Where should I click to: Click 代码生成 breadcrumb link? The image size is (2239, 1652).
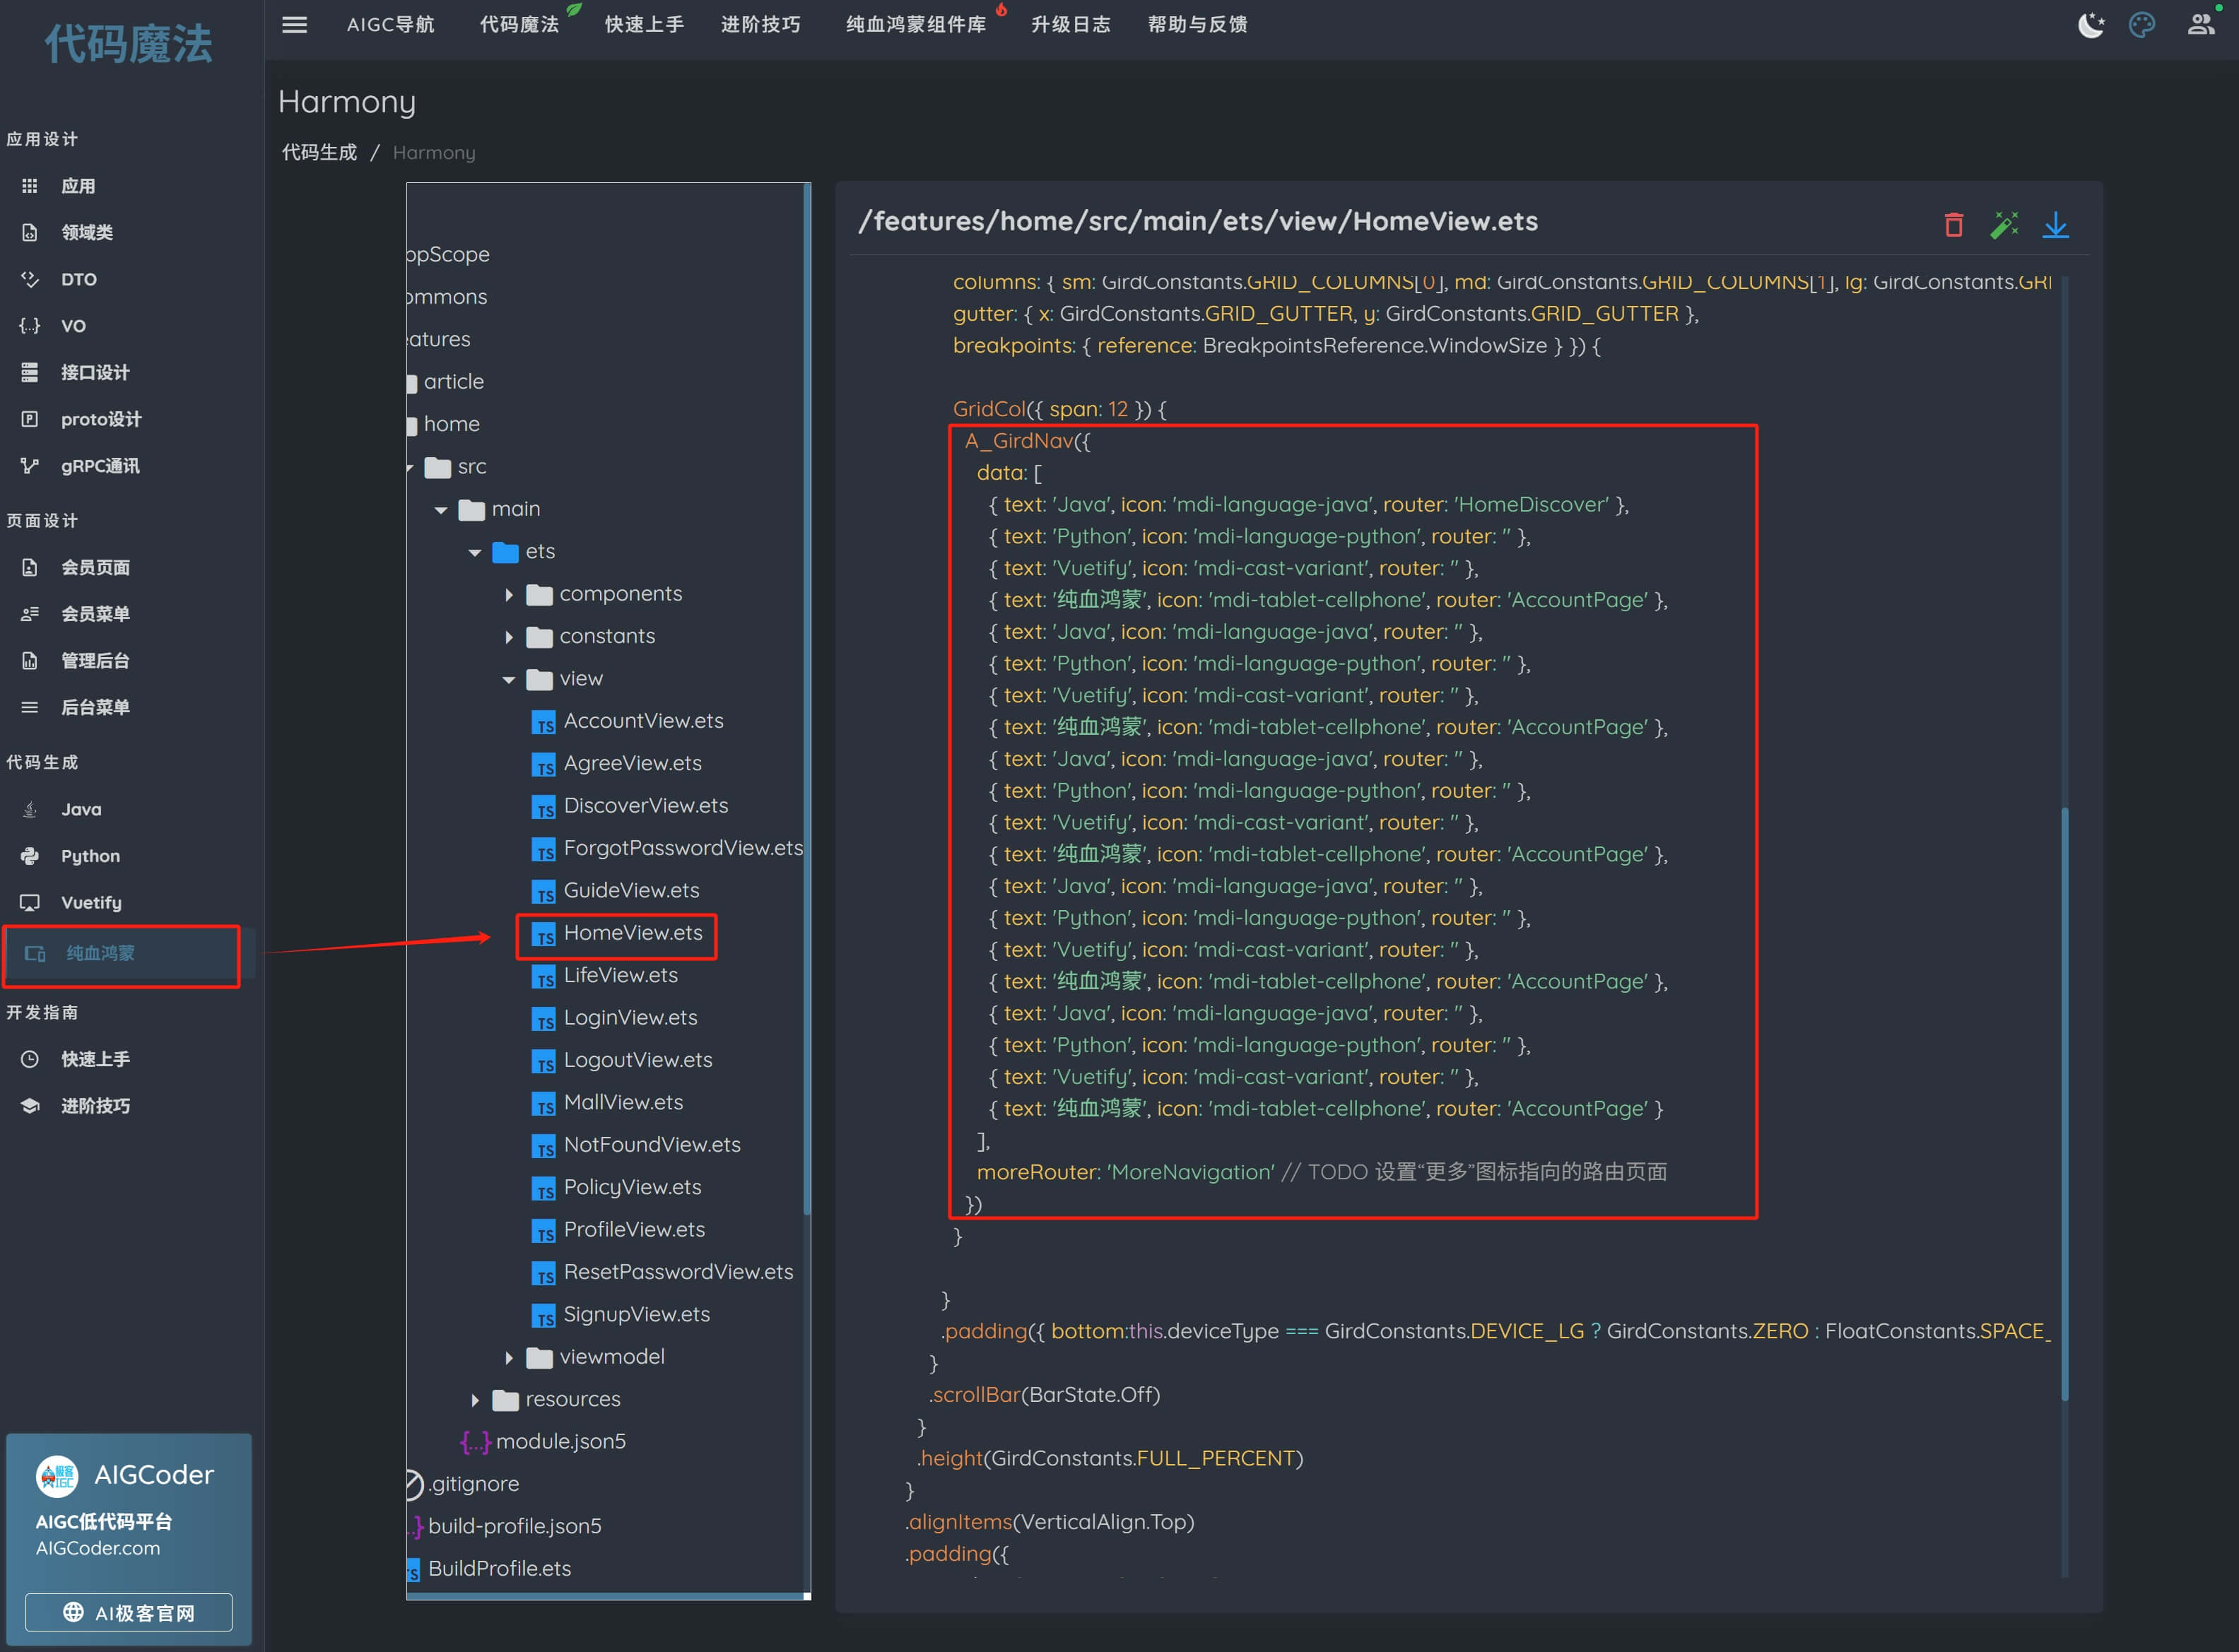(319, 152)
